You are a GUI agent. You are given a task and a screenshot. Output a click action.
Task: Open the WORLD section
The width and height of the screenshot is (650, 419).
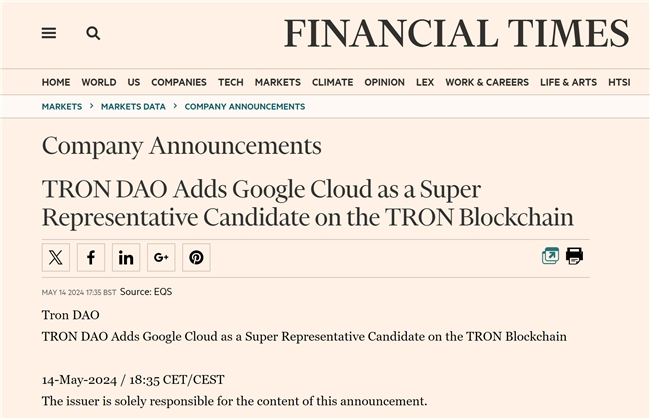pyautogui.click(x=99, y=82)
